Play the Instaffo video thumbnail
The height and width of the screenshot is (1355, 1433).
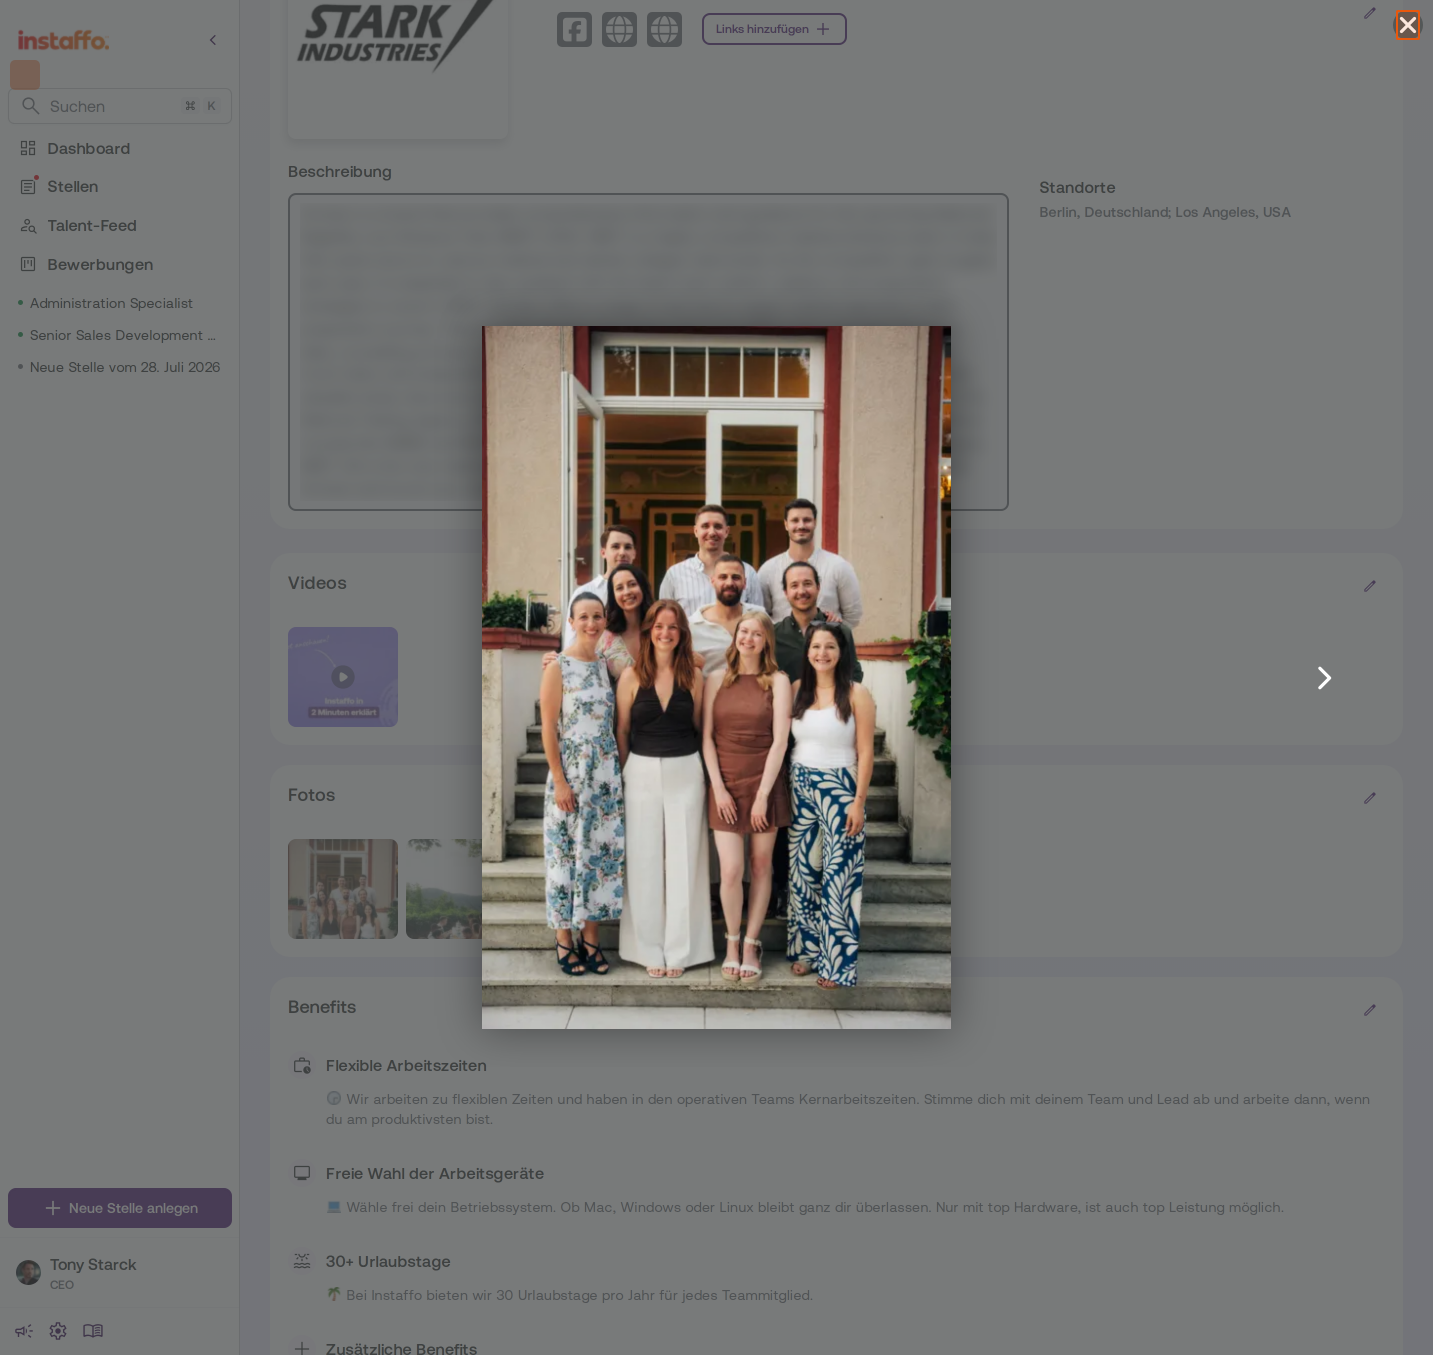click(343, 677)
